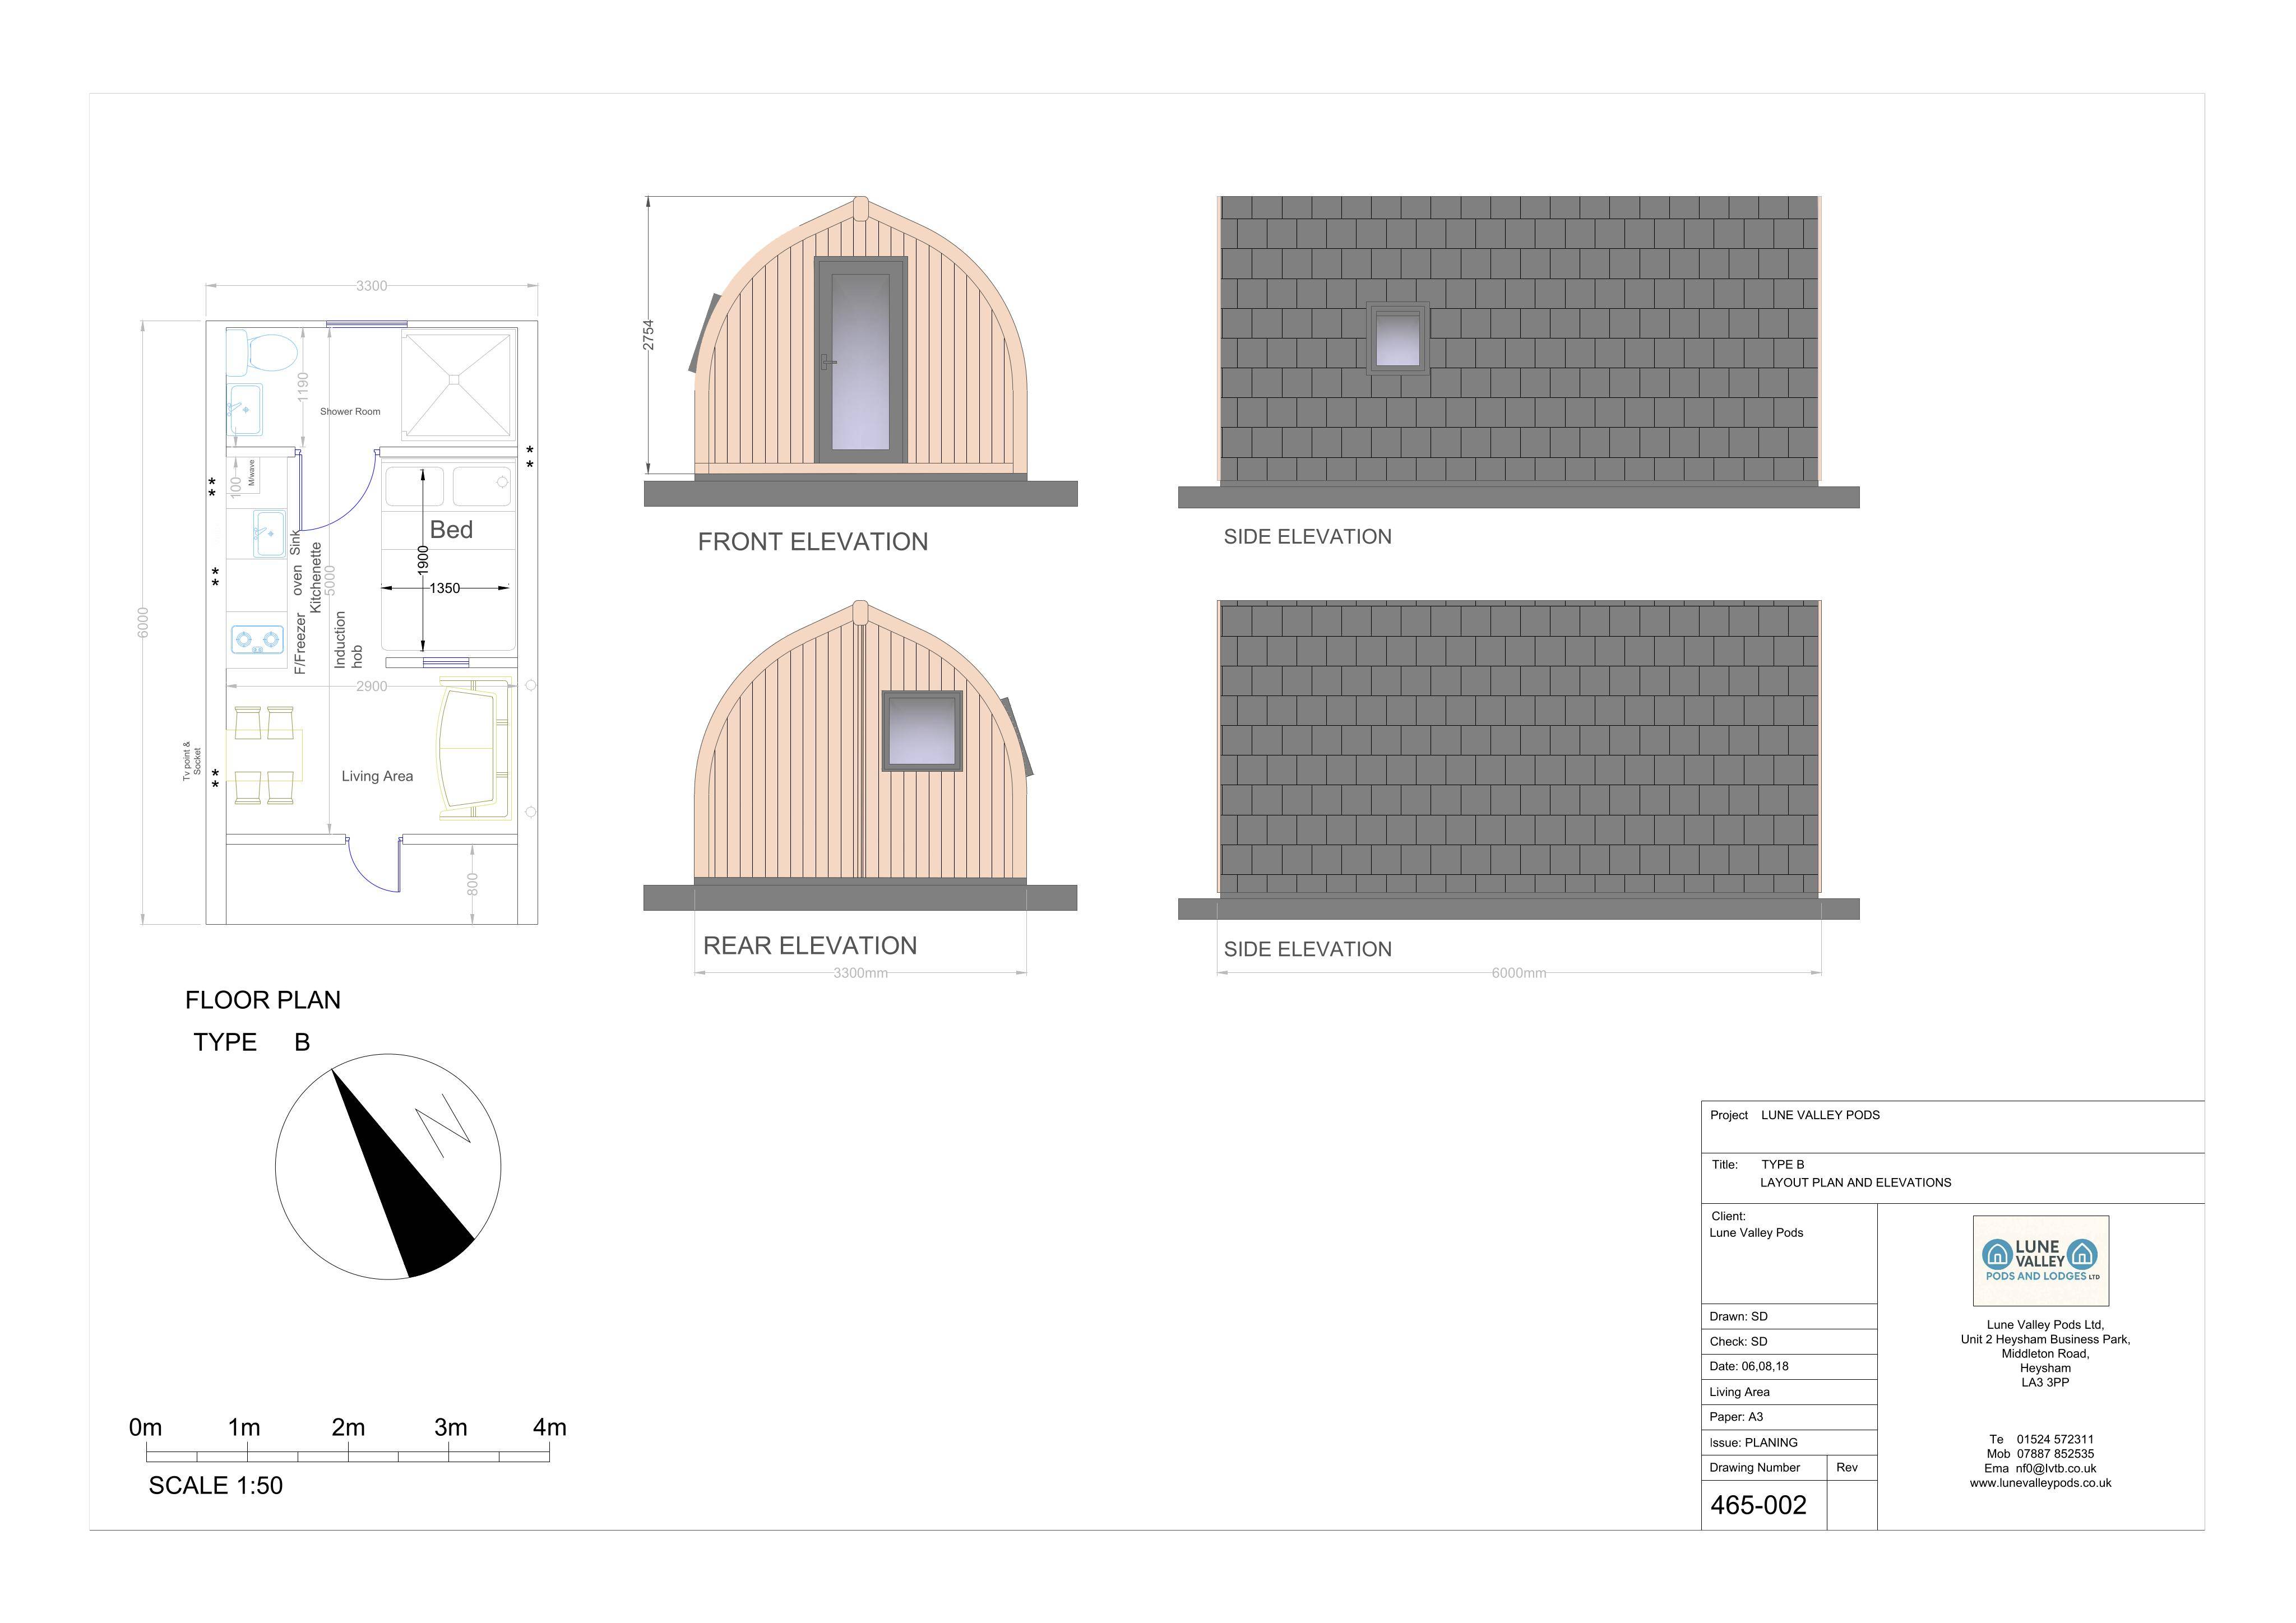Click the north arrow compass symbol
Screen dimensions: 2296x1623
pos(388,1166)
